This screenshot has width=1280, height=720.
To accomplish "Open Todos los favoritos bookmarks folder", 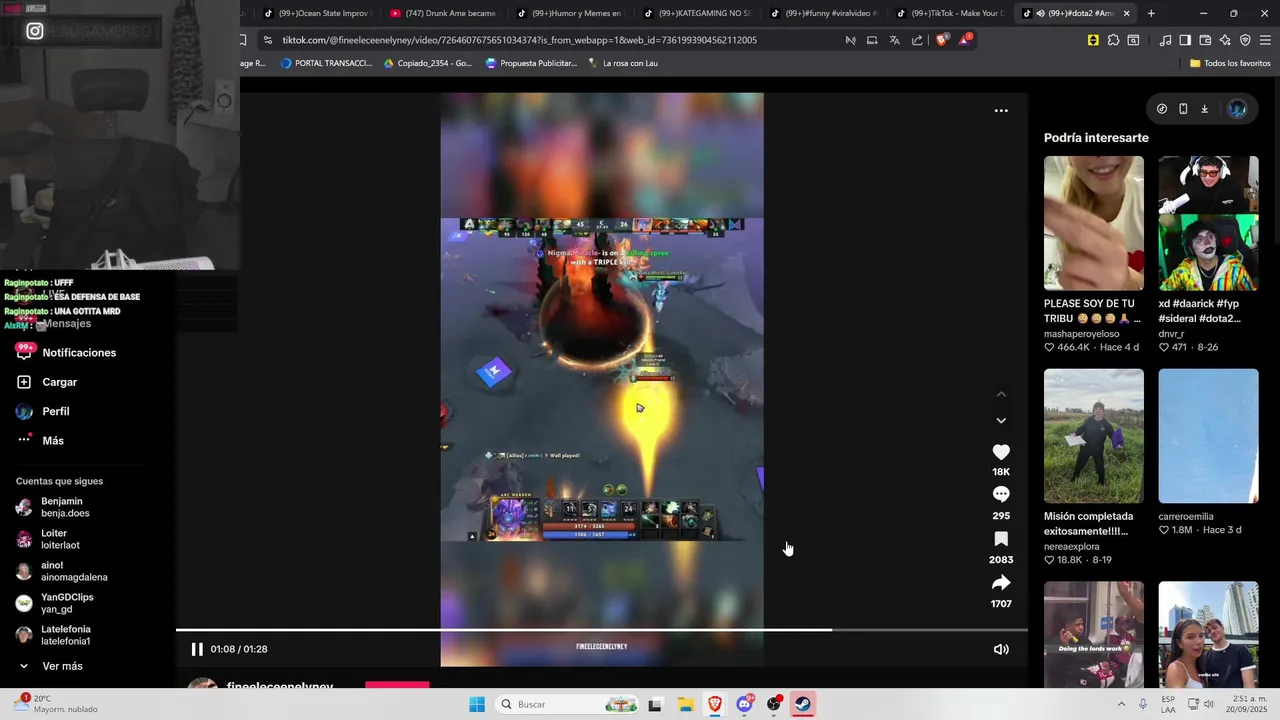I will [x=1230, y=63].
